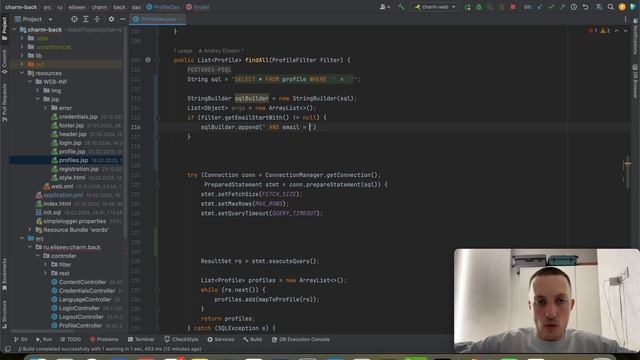The image size is (640, 360).
Task: Expand all in Project panel
Action: (86, 19)
